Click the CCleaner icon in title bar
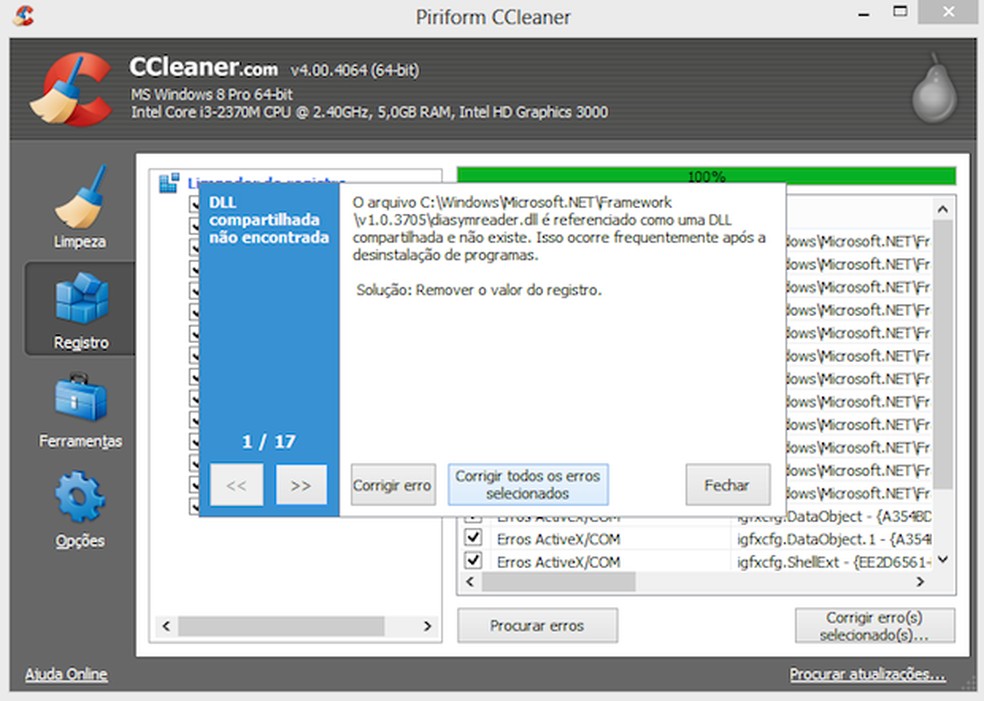This screenshot has height=701, width=984. [x=24, y=15]
